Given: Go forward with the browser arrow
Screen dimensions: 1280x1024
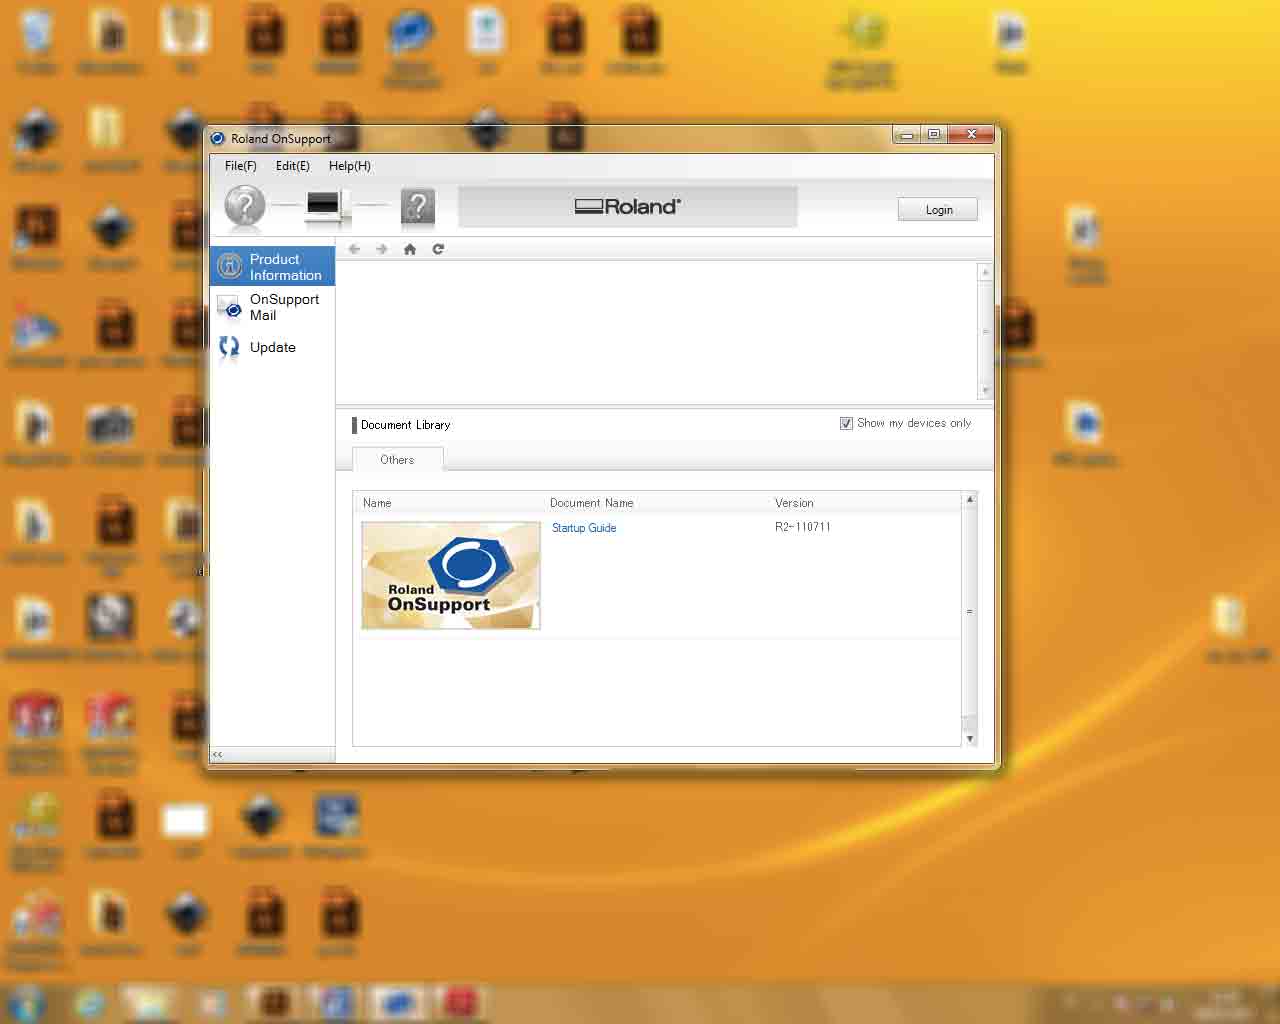Looking at the screenshot, I should coord(381,249).
